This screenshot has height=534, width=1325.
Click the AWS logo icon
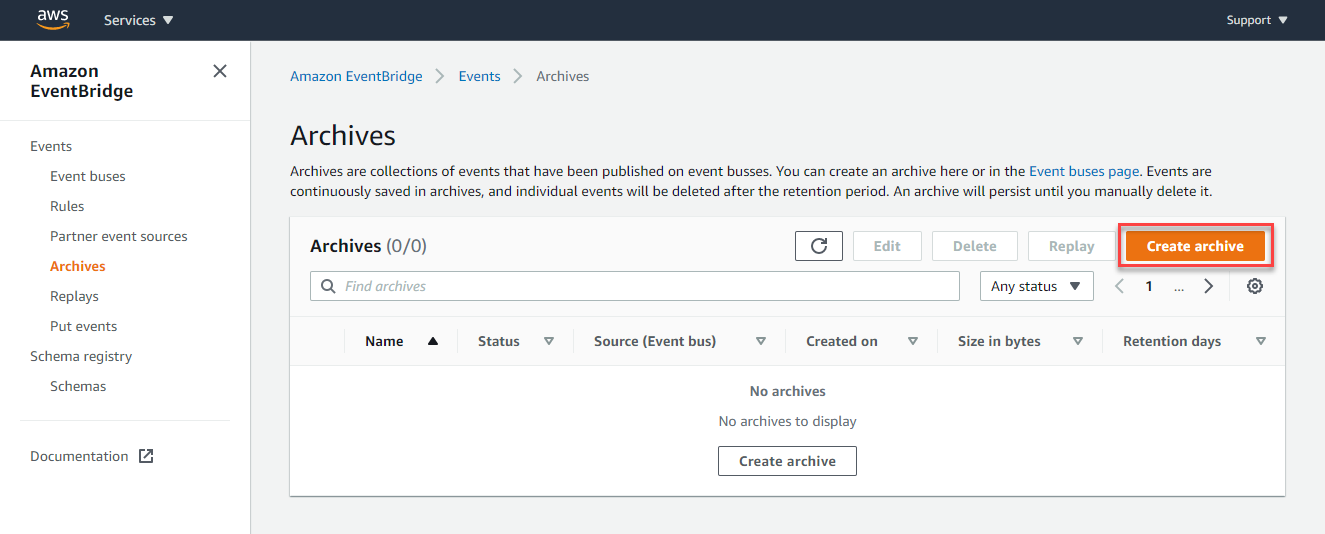[53, 20]
